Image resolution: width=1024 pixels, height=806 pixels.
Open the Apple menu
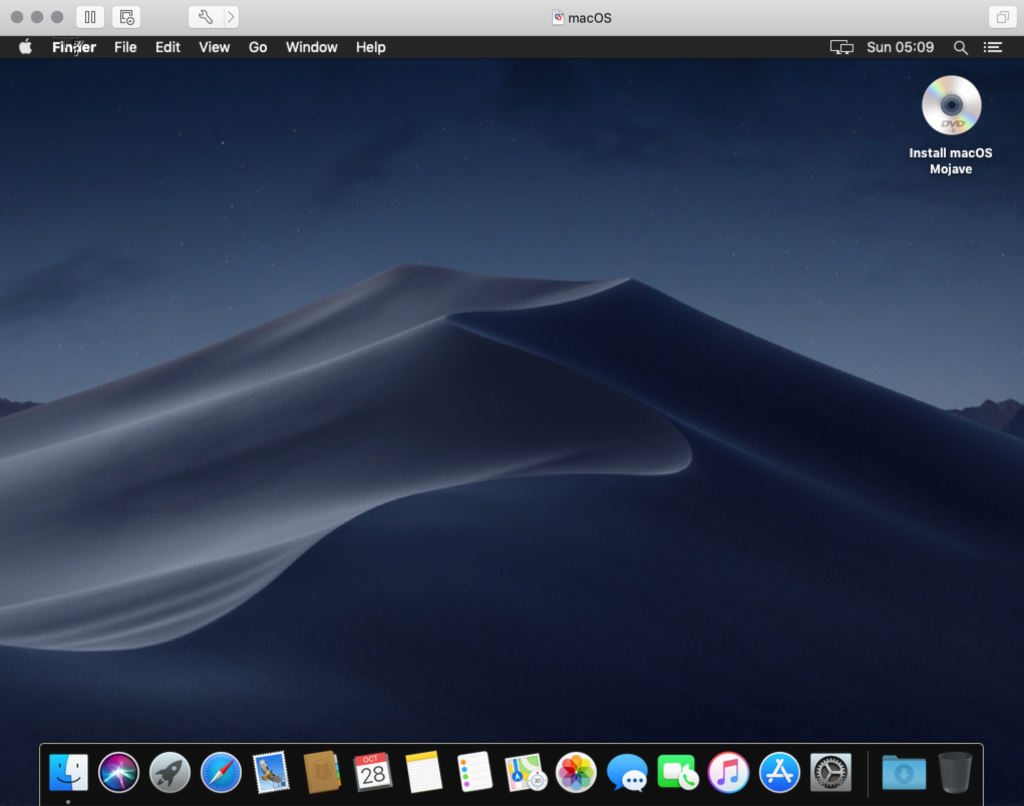pyautogui.click(x=26, y=47)
